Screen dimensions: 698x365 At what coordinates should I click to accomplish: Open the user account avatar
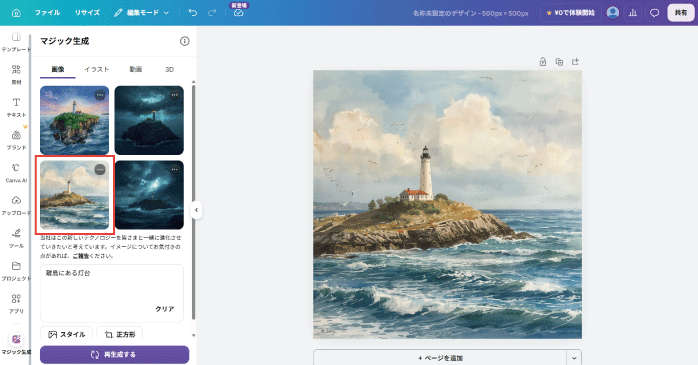[x=613, y=13]
